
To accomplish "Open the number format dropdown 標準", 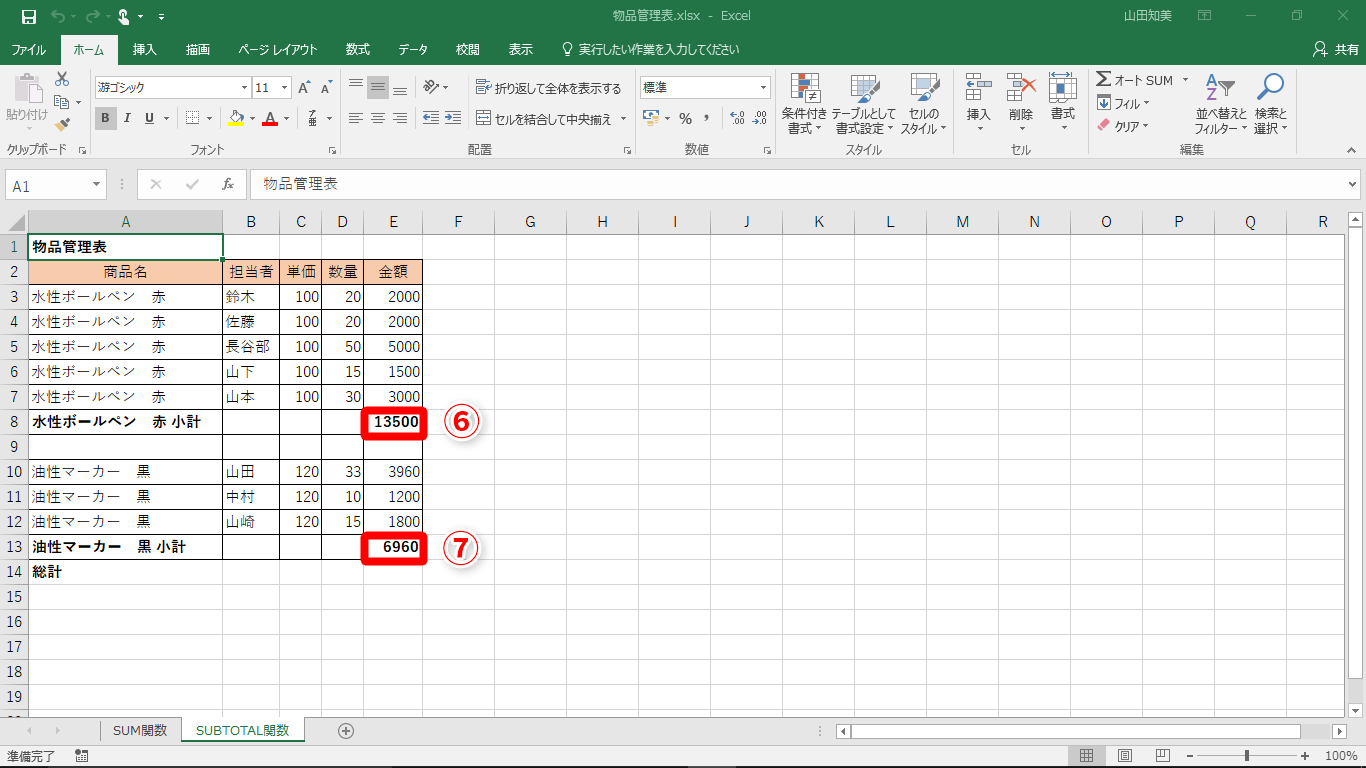I will coord(763,87).
